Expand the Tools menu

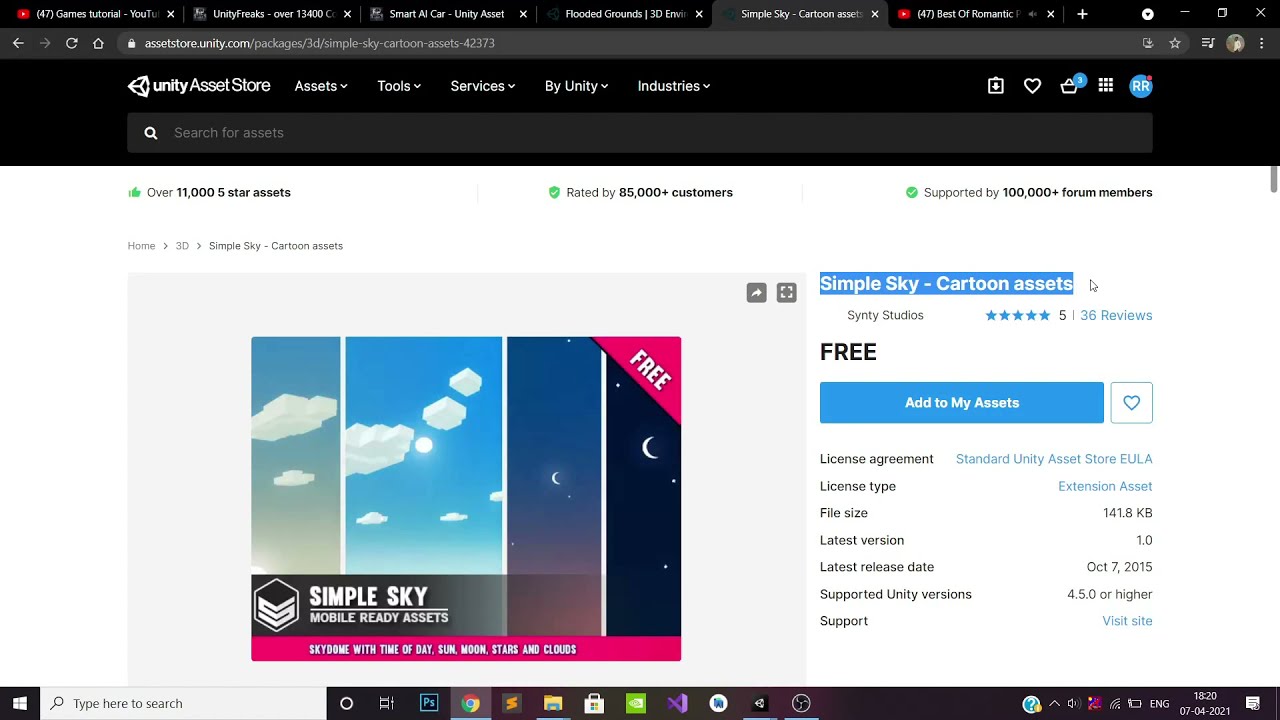(x=399, y=86)
